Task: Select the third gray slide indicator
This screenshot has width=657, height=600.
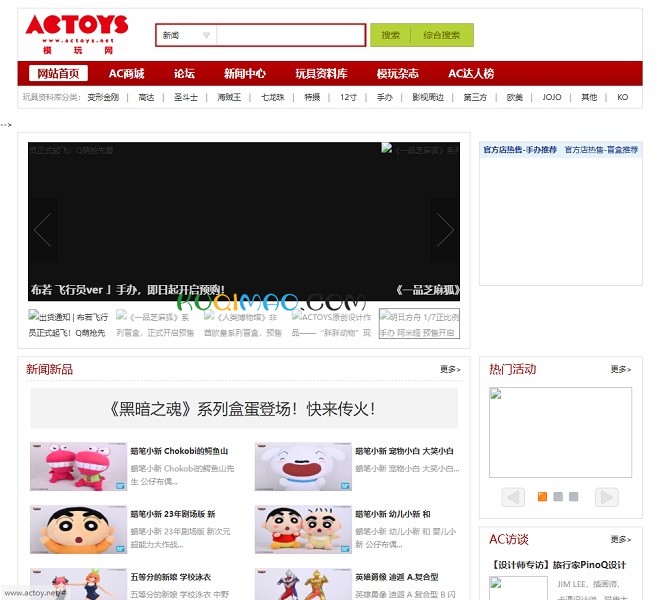Action: point(574,497)
